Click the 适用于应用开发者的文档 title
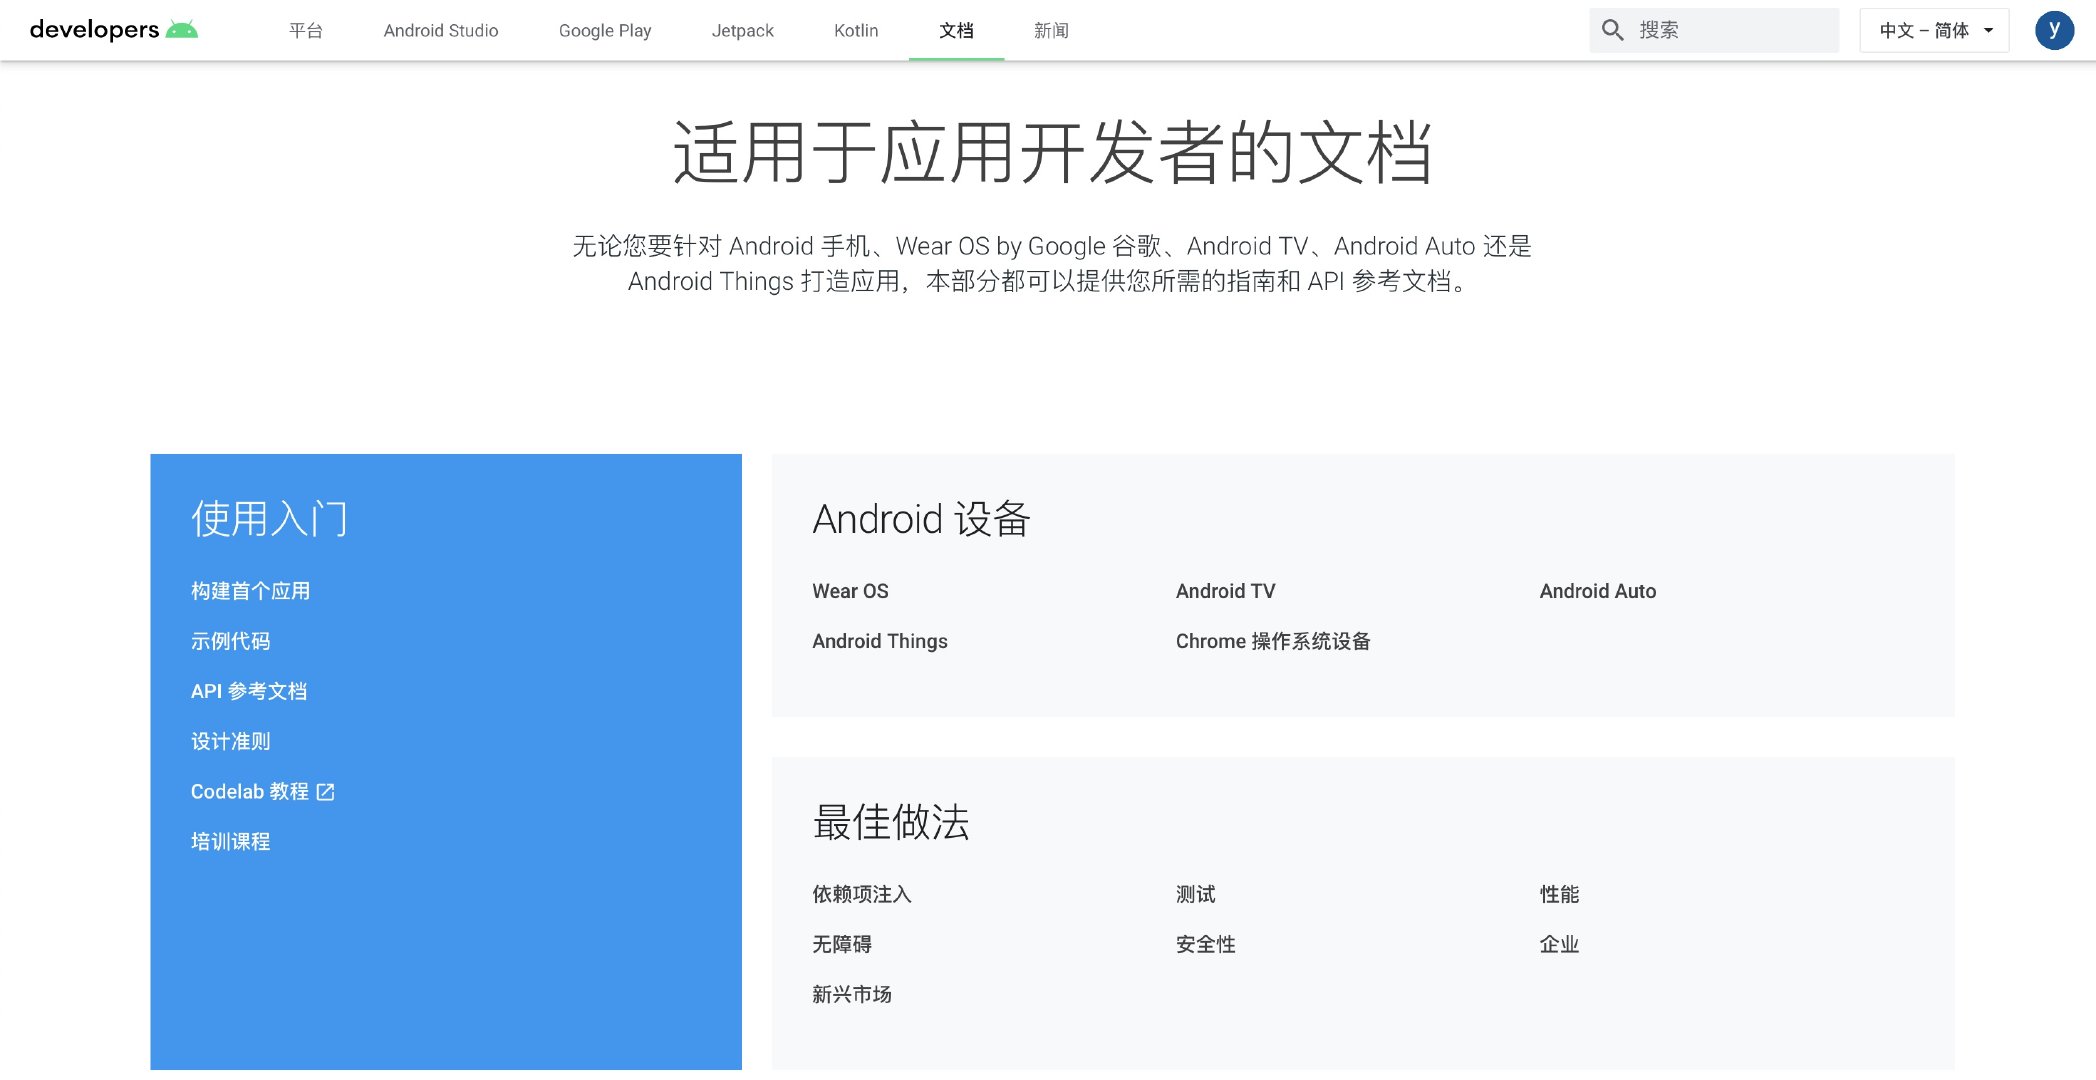Viewport: 2096px width, 1080px height. (1052, 152)
